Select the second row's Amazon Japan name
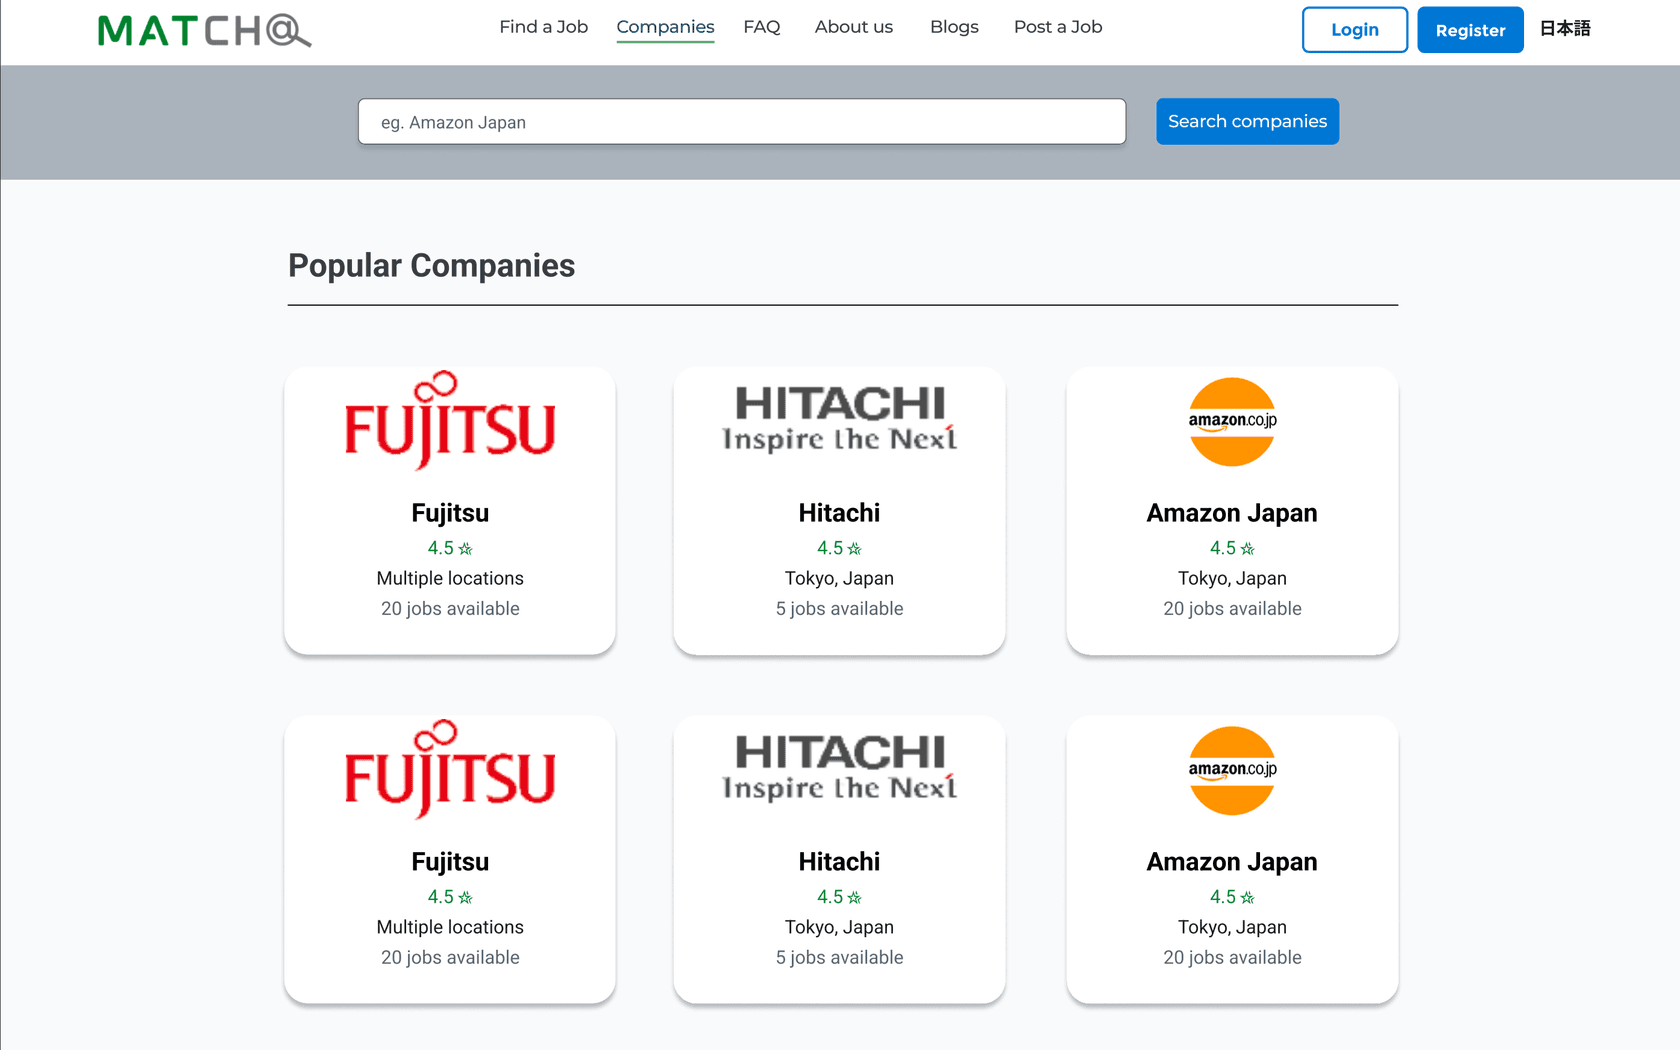The width and height of the screenshot is (1680, 1050). coord(1232,862)
